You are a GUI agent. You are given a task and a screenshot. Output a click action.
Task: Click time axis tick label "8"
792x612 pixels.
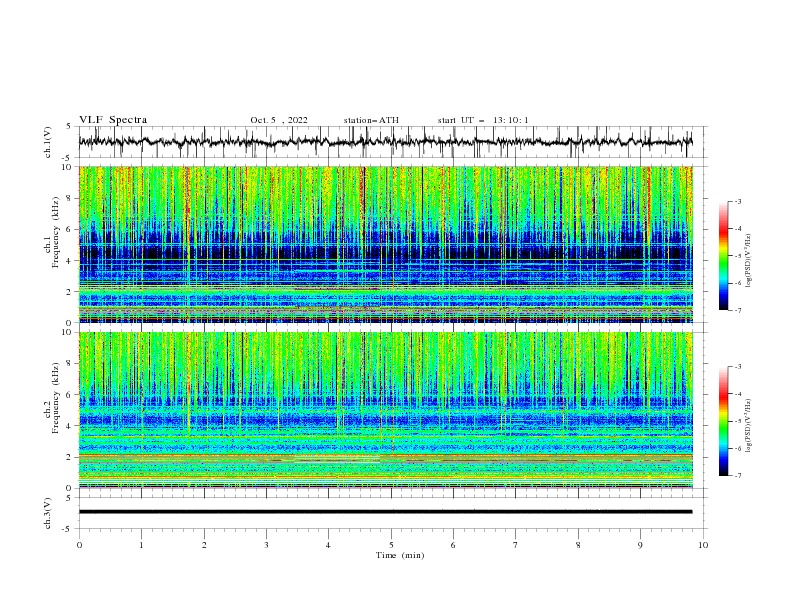(x=578, y=545)
